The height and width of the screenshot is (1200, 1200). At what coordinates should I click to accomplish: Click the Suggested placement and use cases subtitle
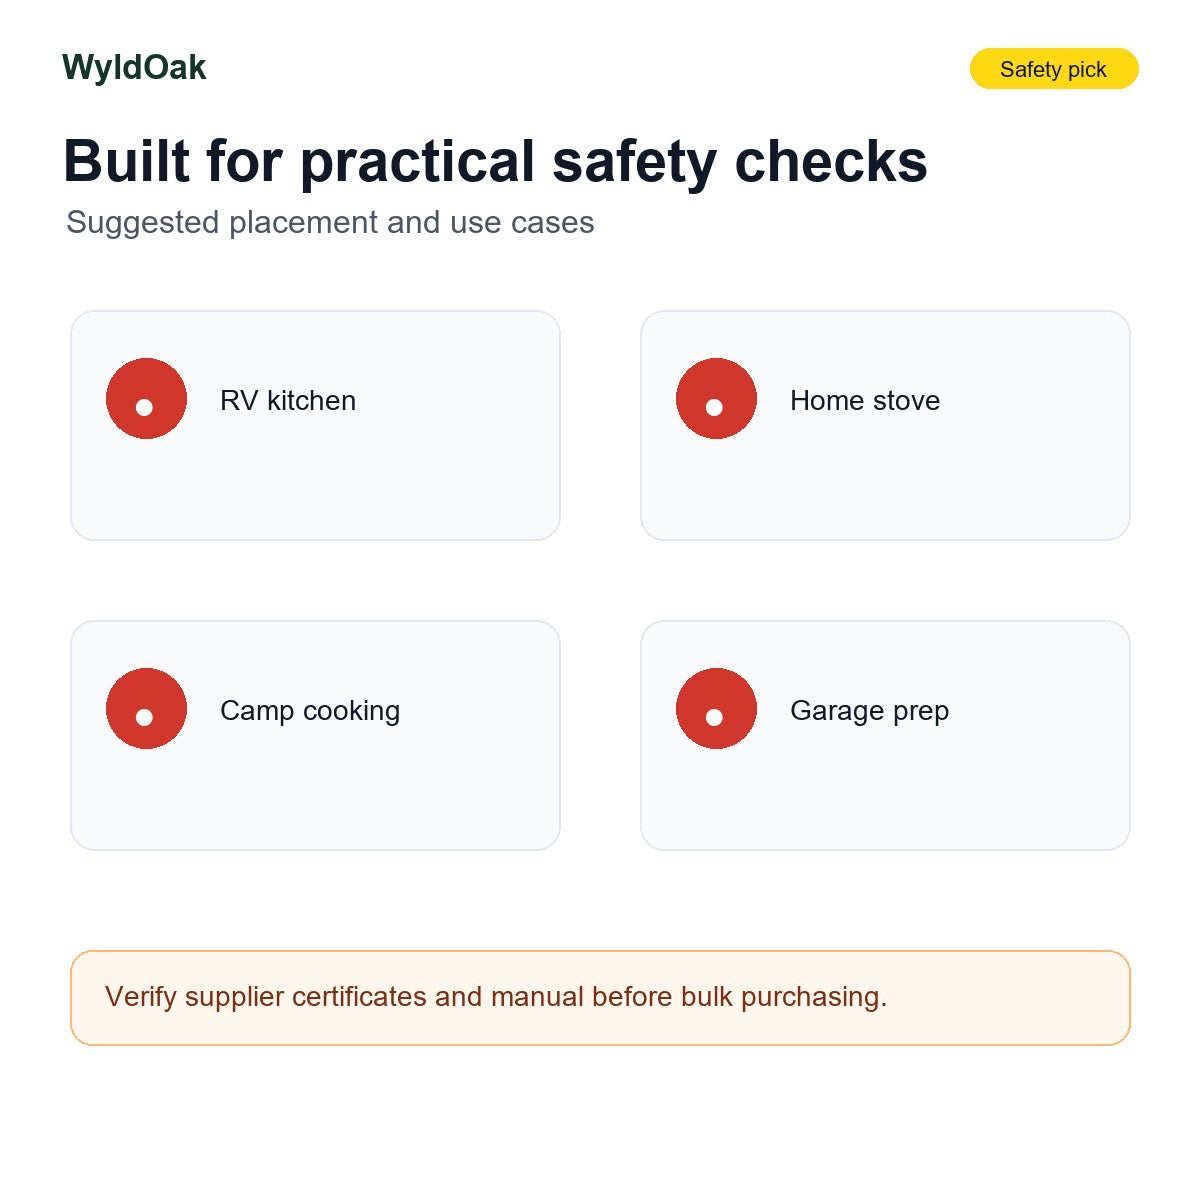point(330,222)
